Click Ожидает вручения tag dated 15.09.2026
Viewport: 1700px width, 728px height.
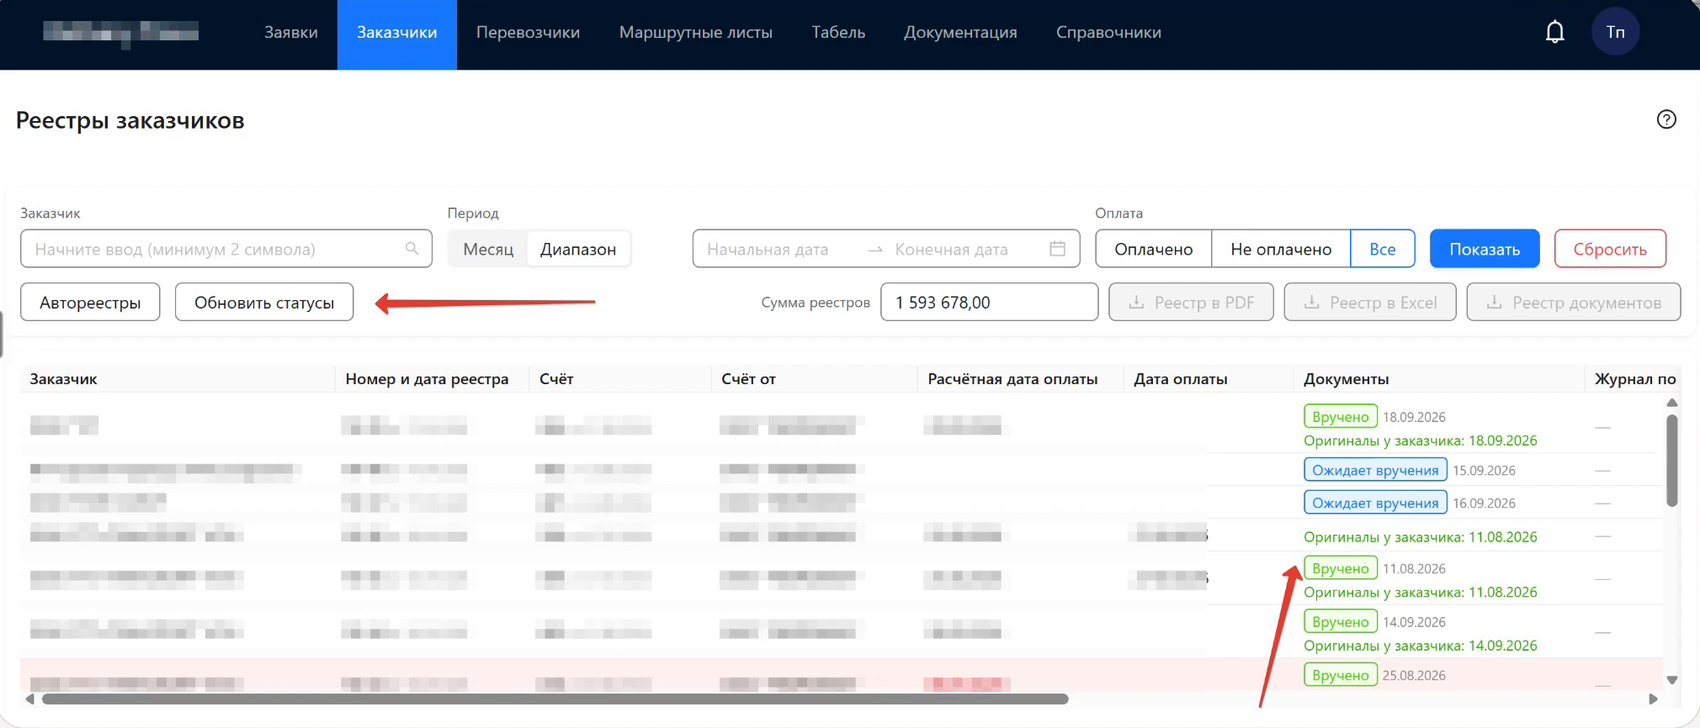click(x=1375, y=470)
